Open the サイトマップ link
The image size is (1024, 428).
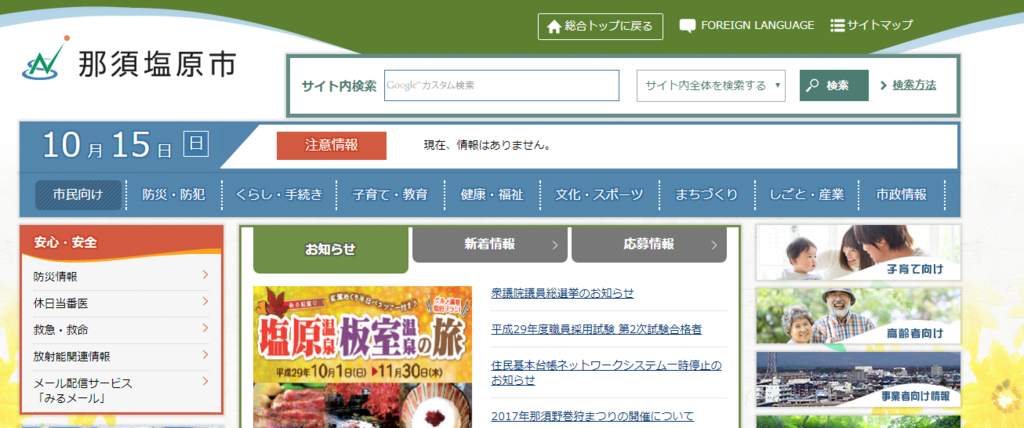point(880,26)
